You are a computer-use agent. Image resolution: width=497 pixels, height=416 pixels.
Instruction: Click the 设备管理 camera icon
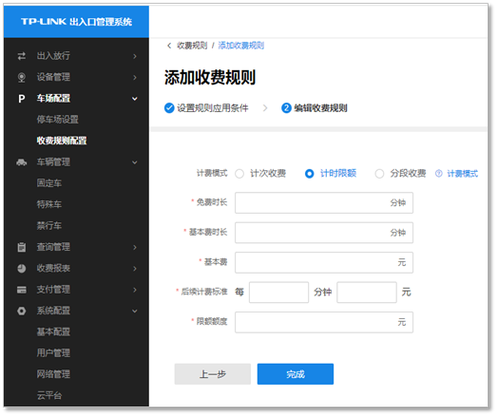[22, 77]
